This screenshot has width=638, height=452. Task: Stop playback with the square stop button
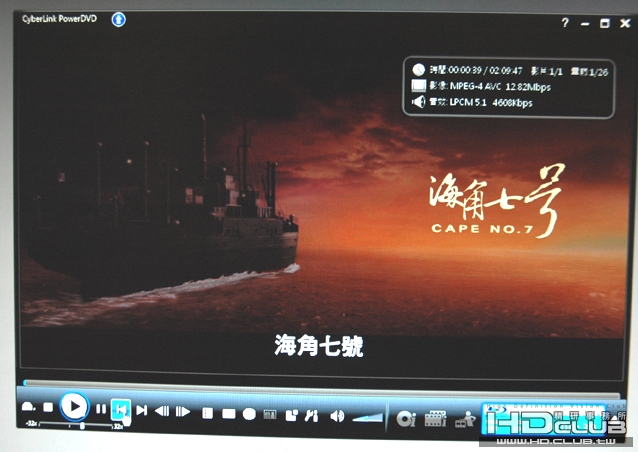coord(48,407)
